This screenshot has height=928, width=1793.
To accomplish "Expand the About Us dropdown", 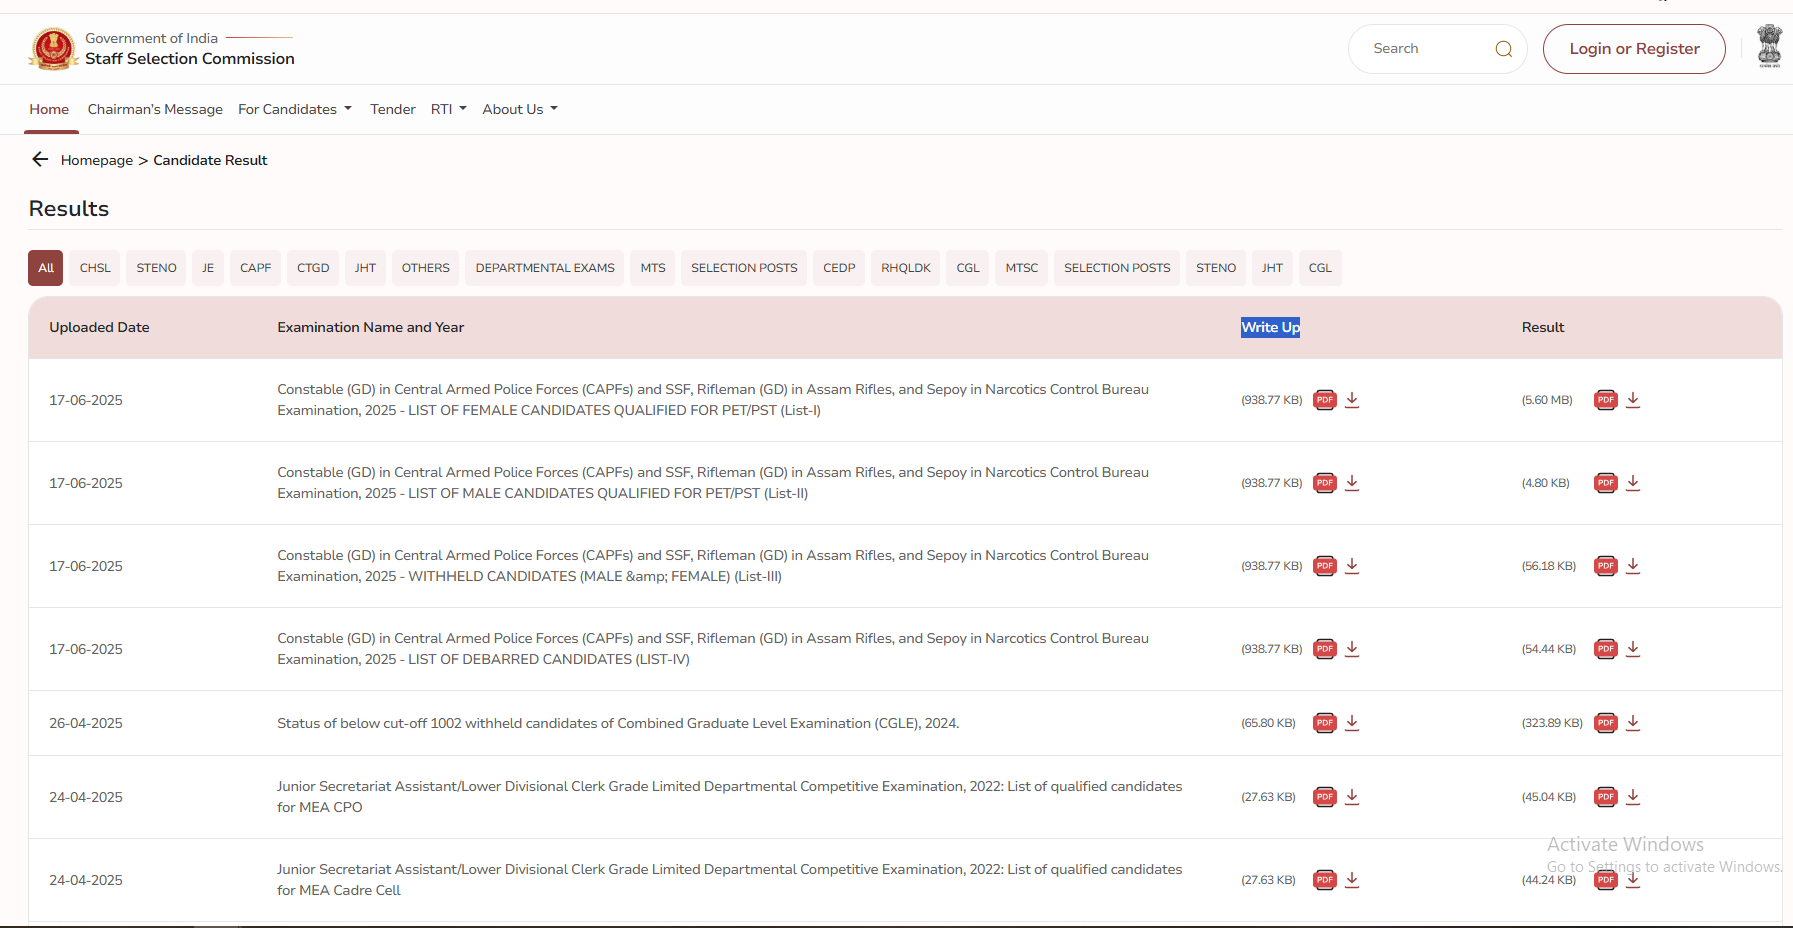I will point(519,109).
